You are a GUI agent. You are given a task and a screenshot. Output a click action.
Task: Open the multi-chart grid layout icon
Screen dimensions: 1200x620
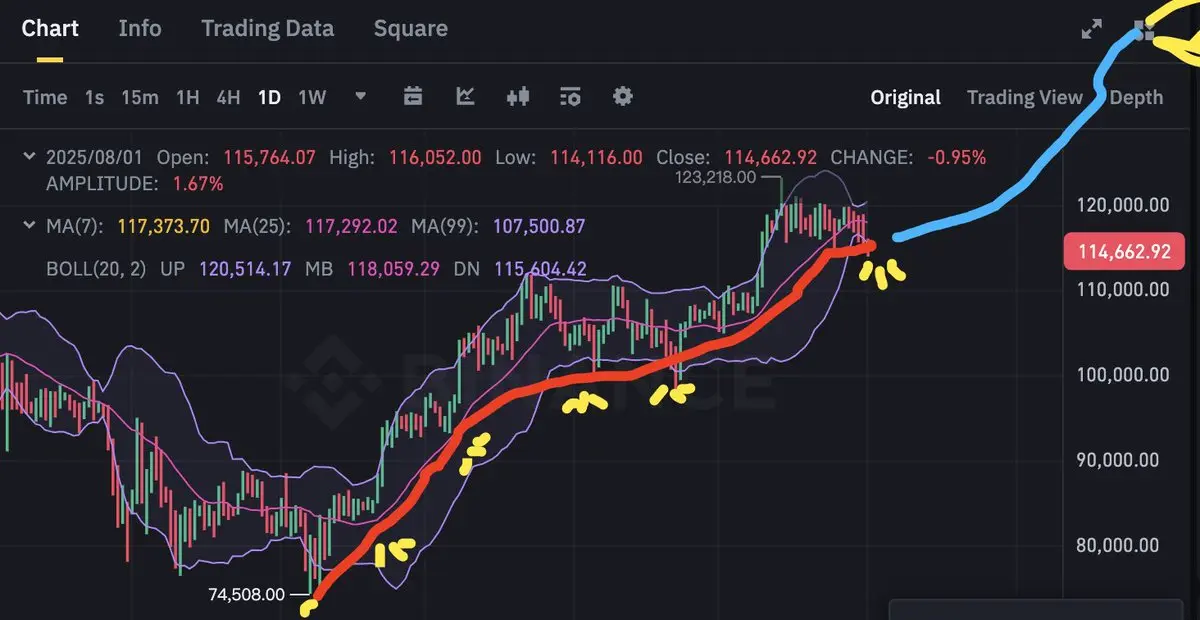[x=1144, y=29]
